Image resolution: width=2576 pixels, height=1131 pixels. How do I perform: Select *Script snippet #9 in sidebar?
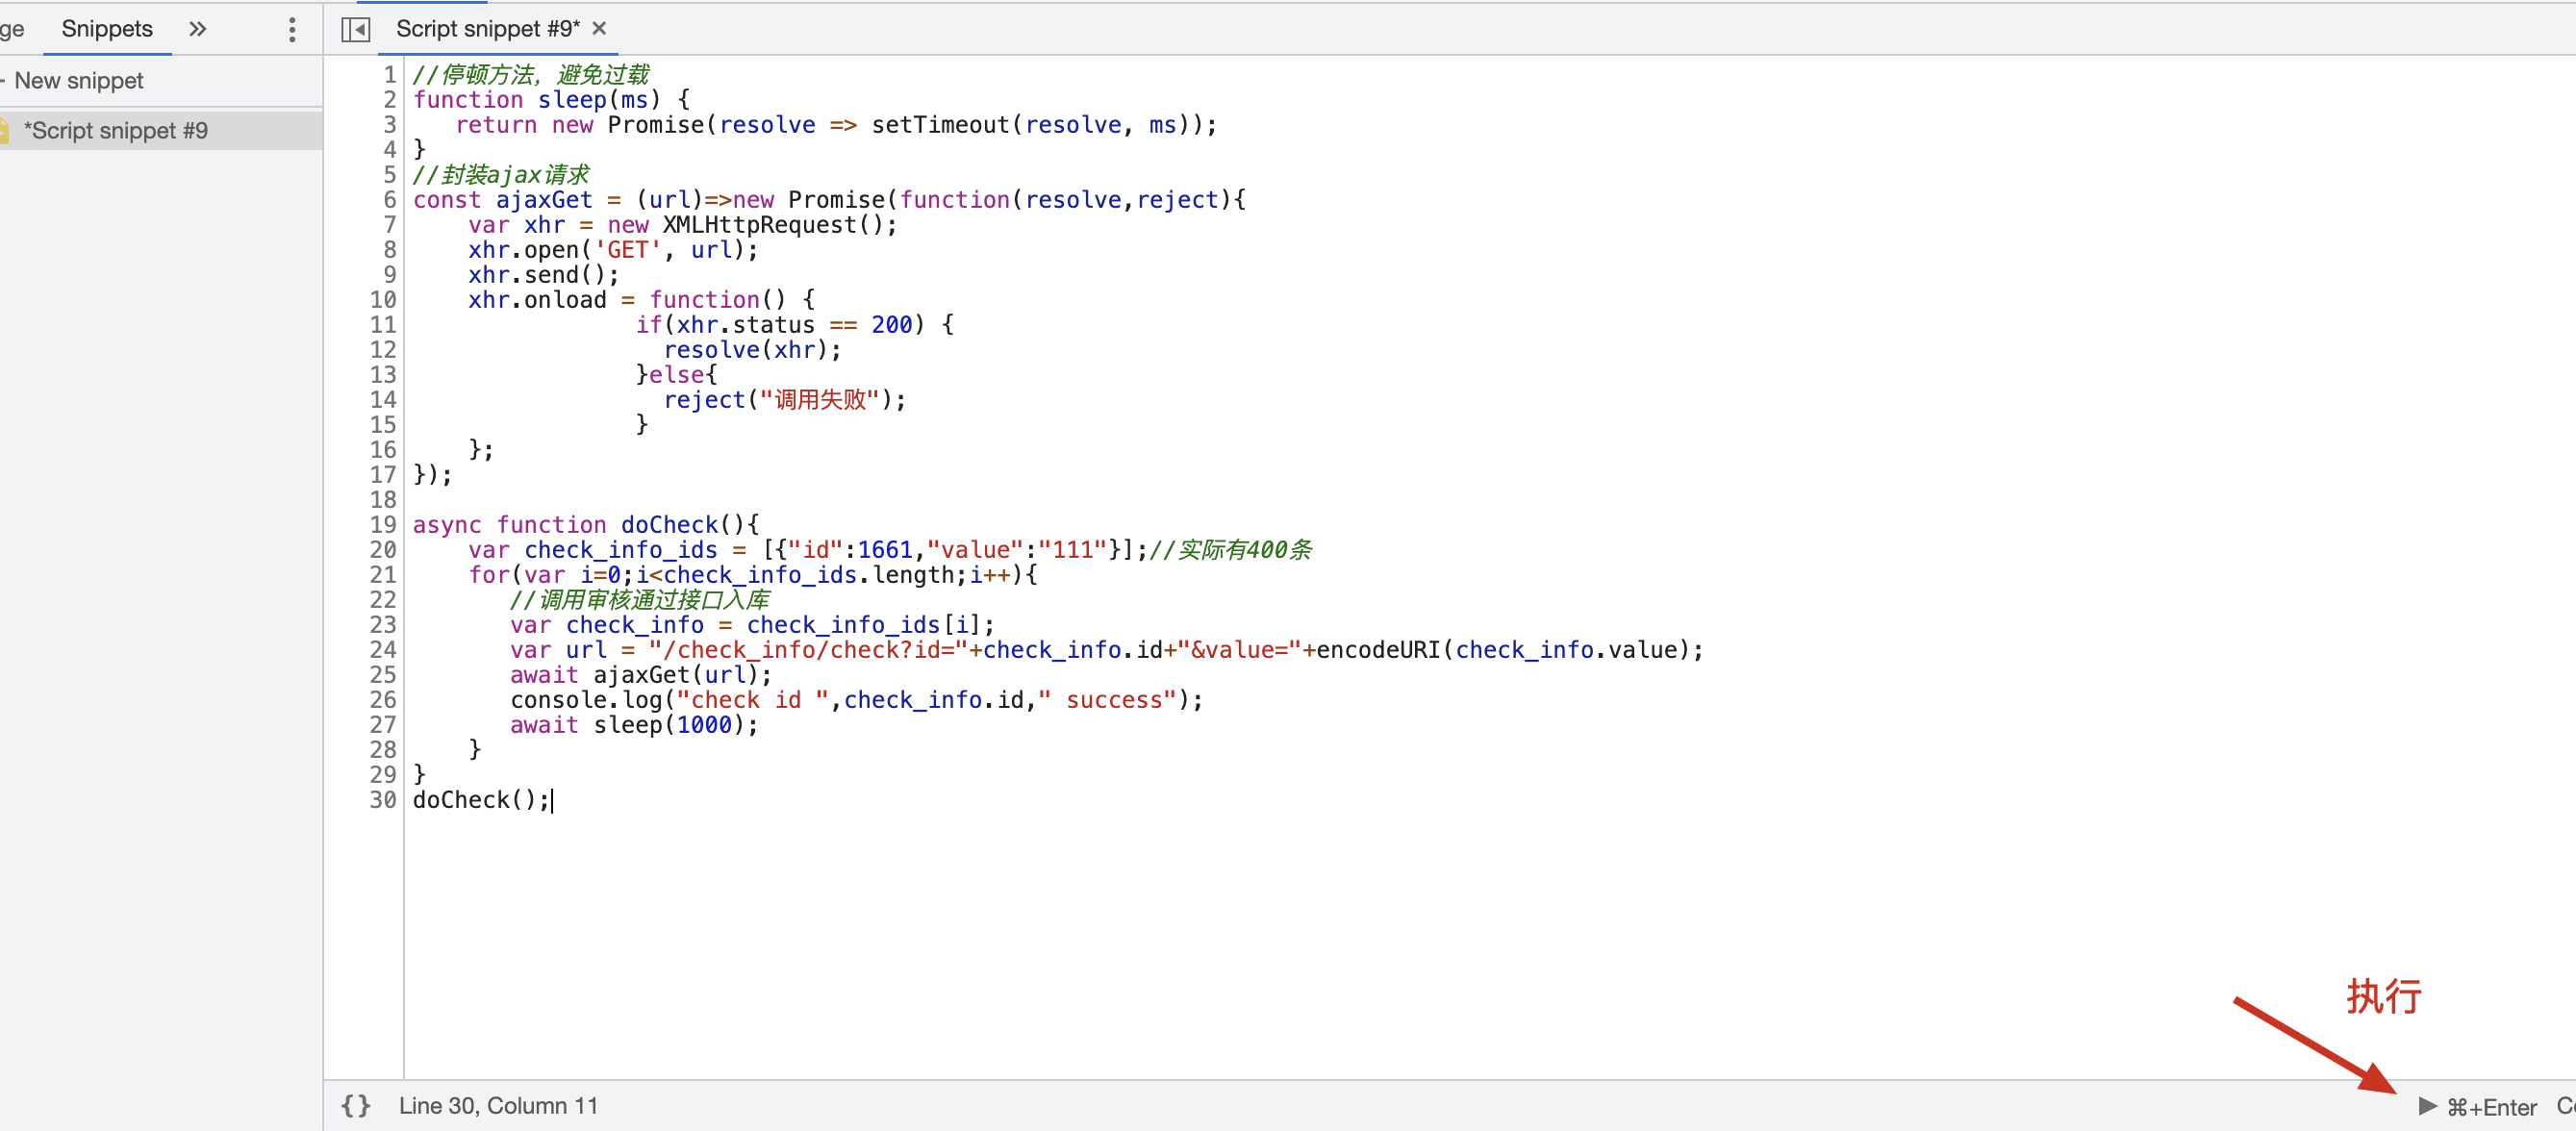(x=116, y=130)
